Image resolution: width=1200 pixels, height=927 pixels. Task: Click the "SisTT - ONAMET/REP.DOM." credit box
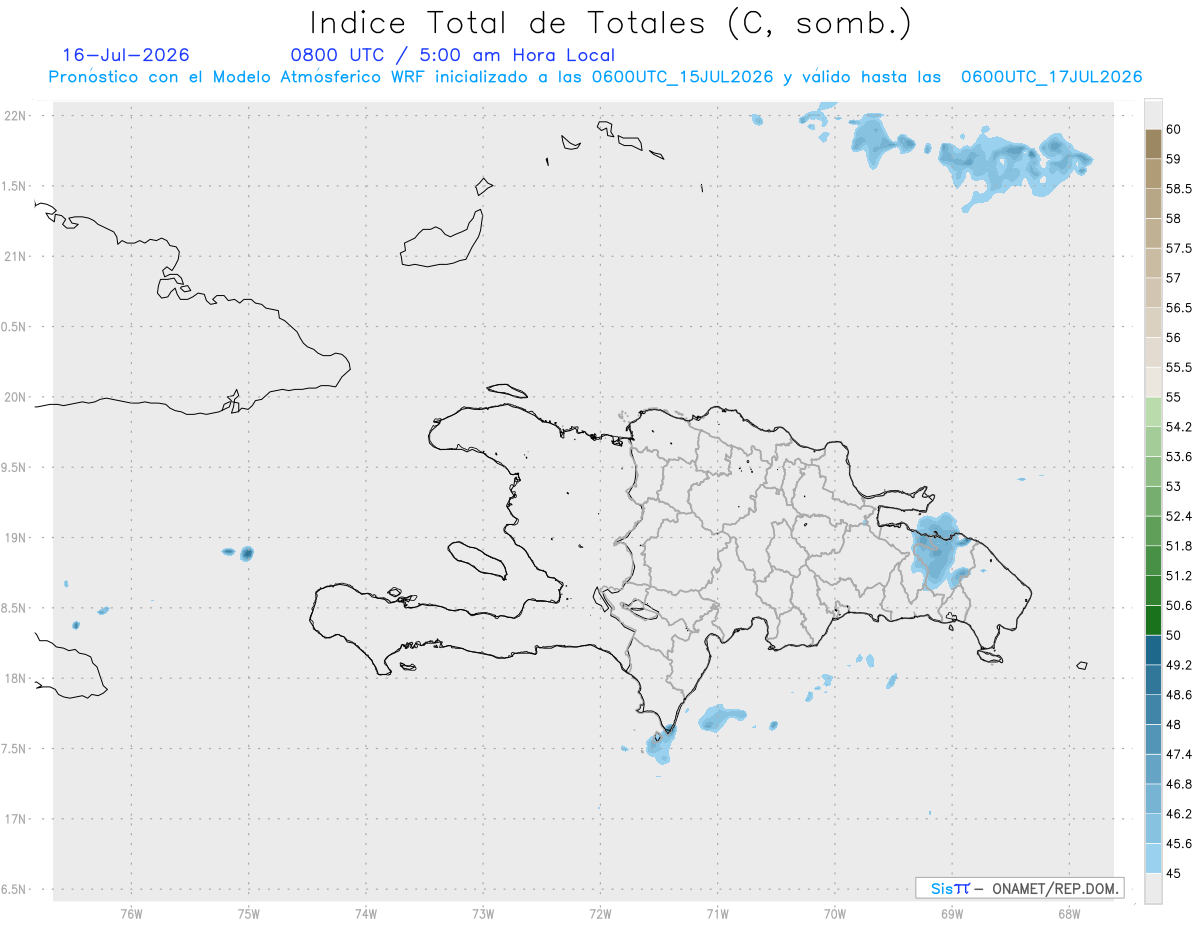pos(1019,888)
